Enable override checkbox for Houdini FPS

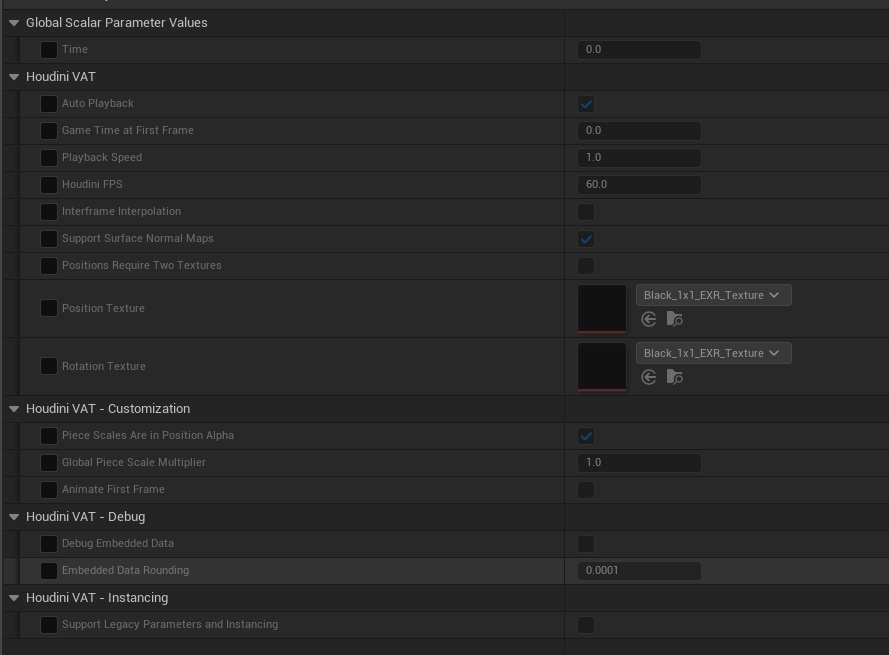click(49, 185)
